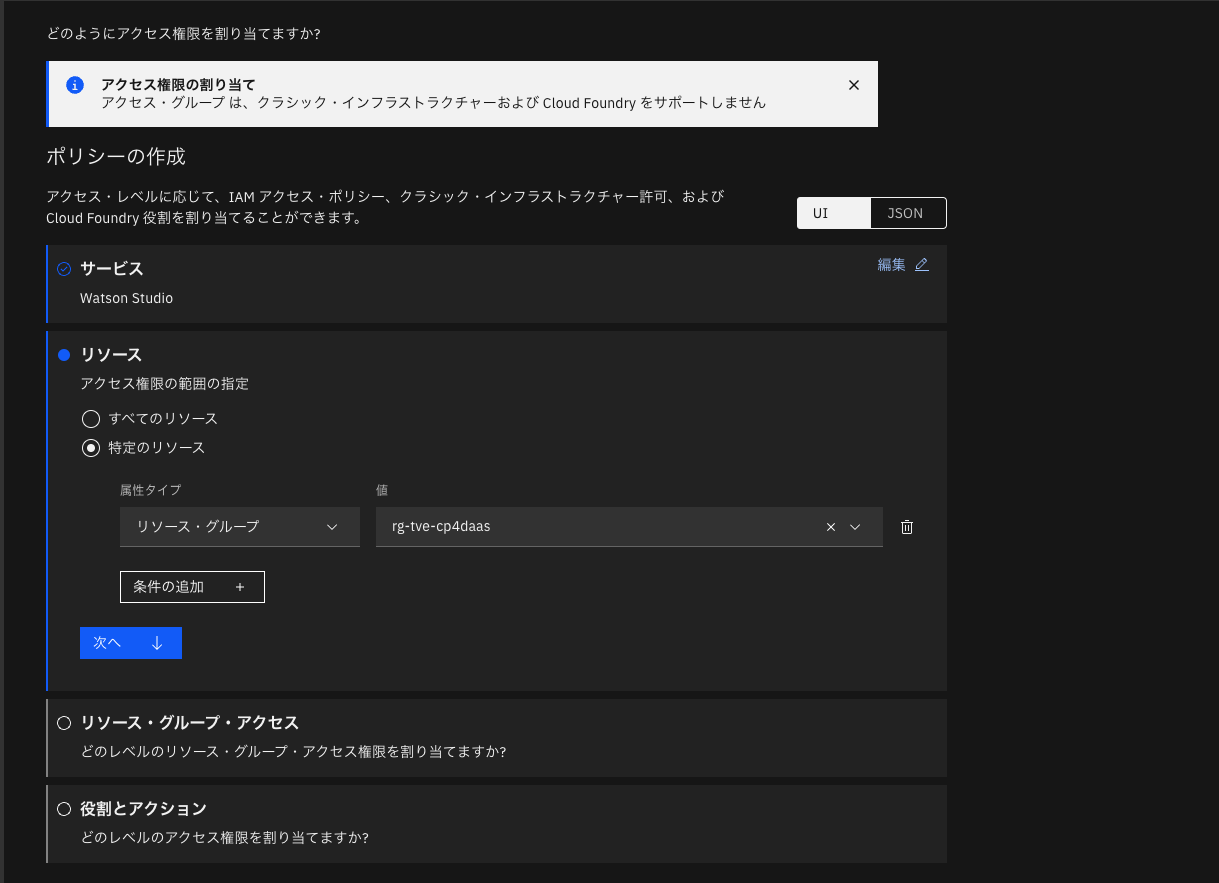
Task: Switch to the UI tab
Action: (833, 213)
